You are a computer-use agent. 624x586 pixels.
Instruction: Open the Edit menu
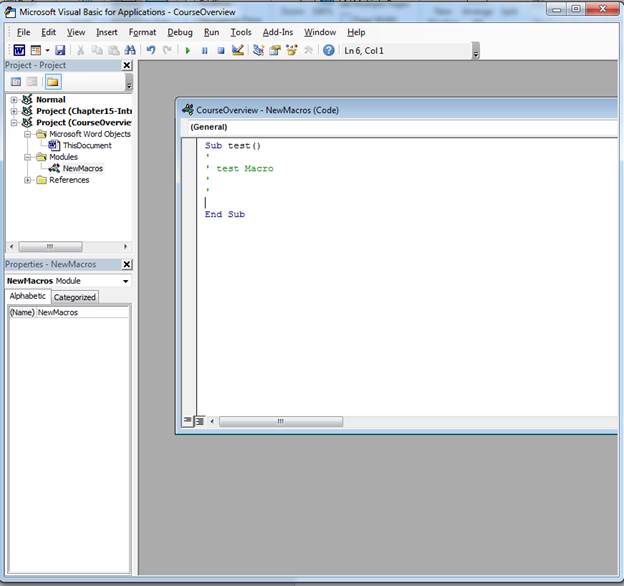point(48,32)
